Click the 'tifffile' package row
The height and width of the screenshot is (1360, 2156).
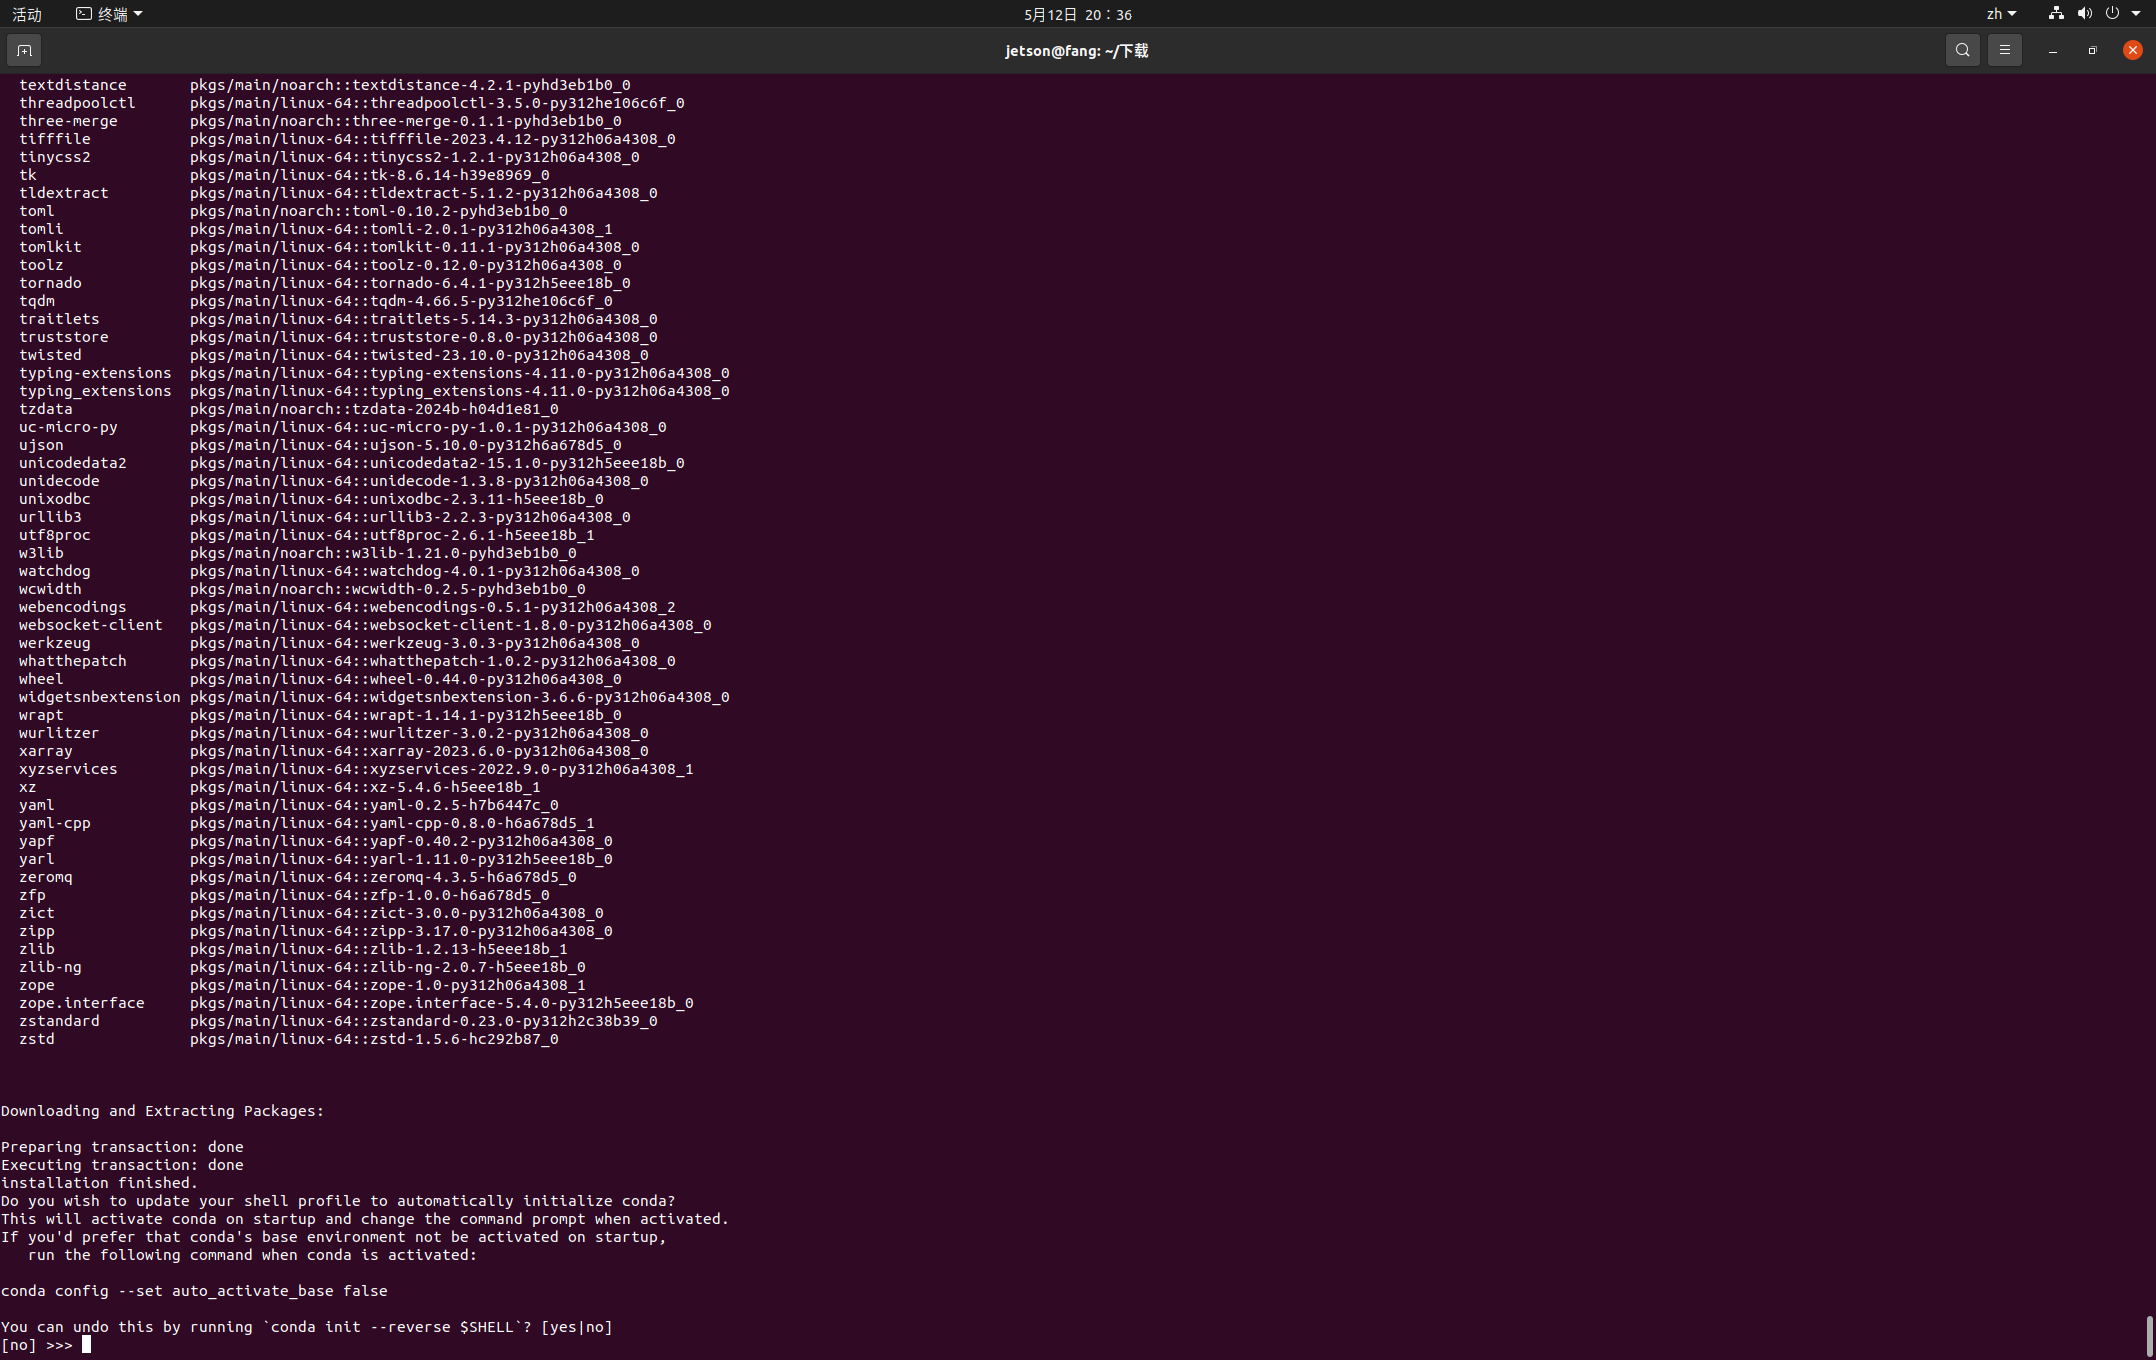[x=347, y=139]
